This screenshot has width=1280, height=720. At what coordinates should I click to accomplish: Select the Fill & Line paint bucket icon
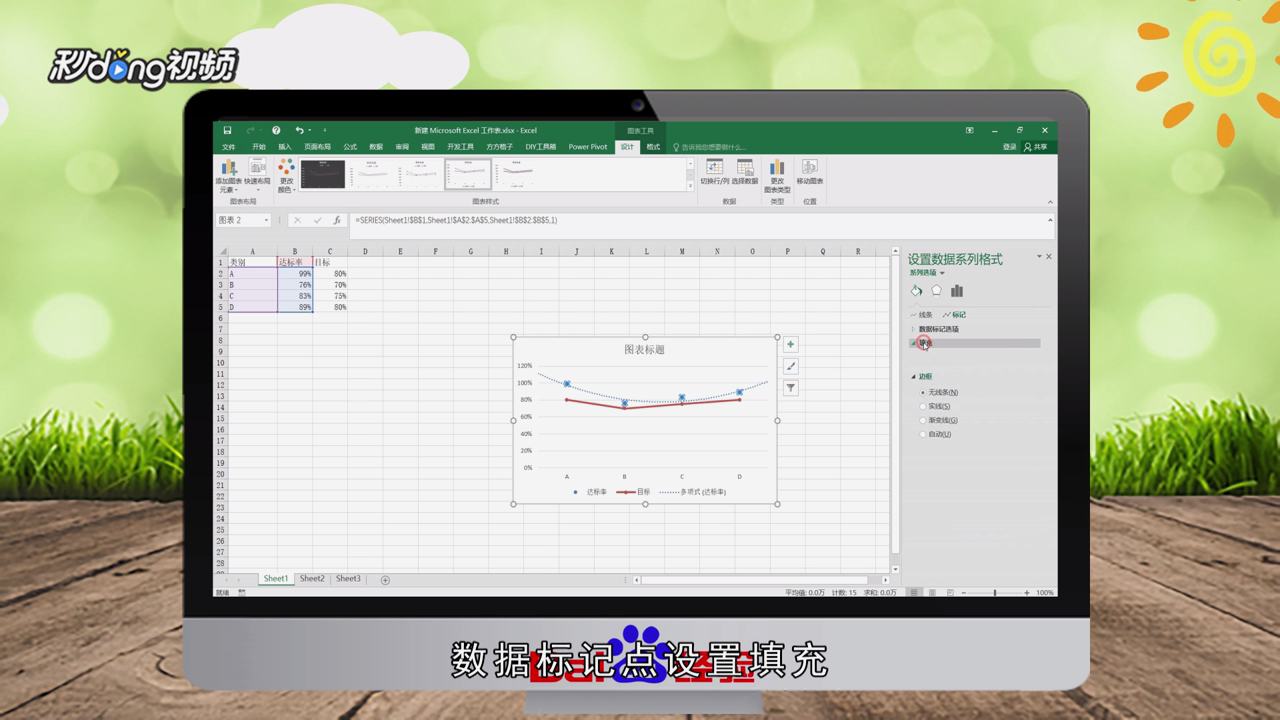pyautogui.click(x=916, y=291)
